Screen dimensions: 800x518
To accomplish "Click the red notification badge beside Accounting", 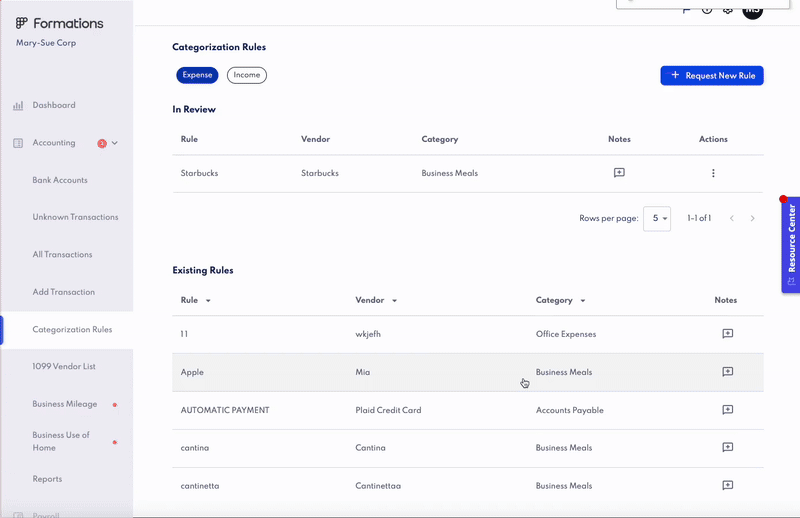I will click(102, 143).
